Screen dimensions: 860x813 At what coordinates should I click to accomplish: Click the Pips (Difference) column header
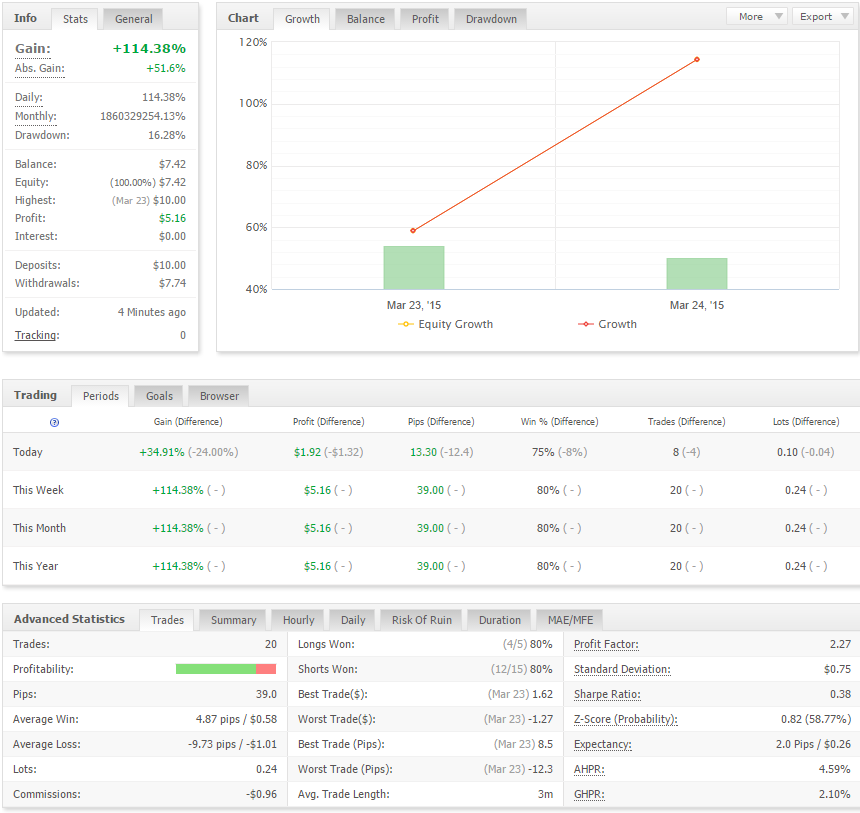(x=441, y=422)
